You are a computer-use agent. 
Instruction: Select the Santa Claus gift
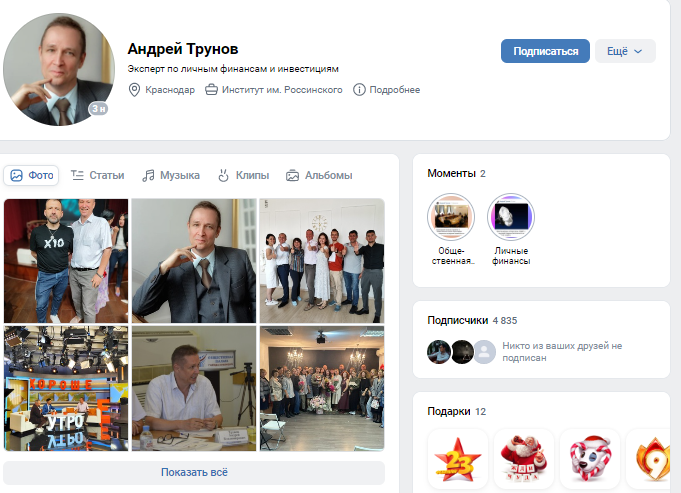[x=524, y=459]
